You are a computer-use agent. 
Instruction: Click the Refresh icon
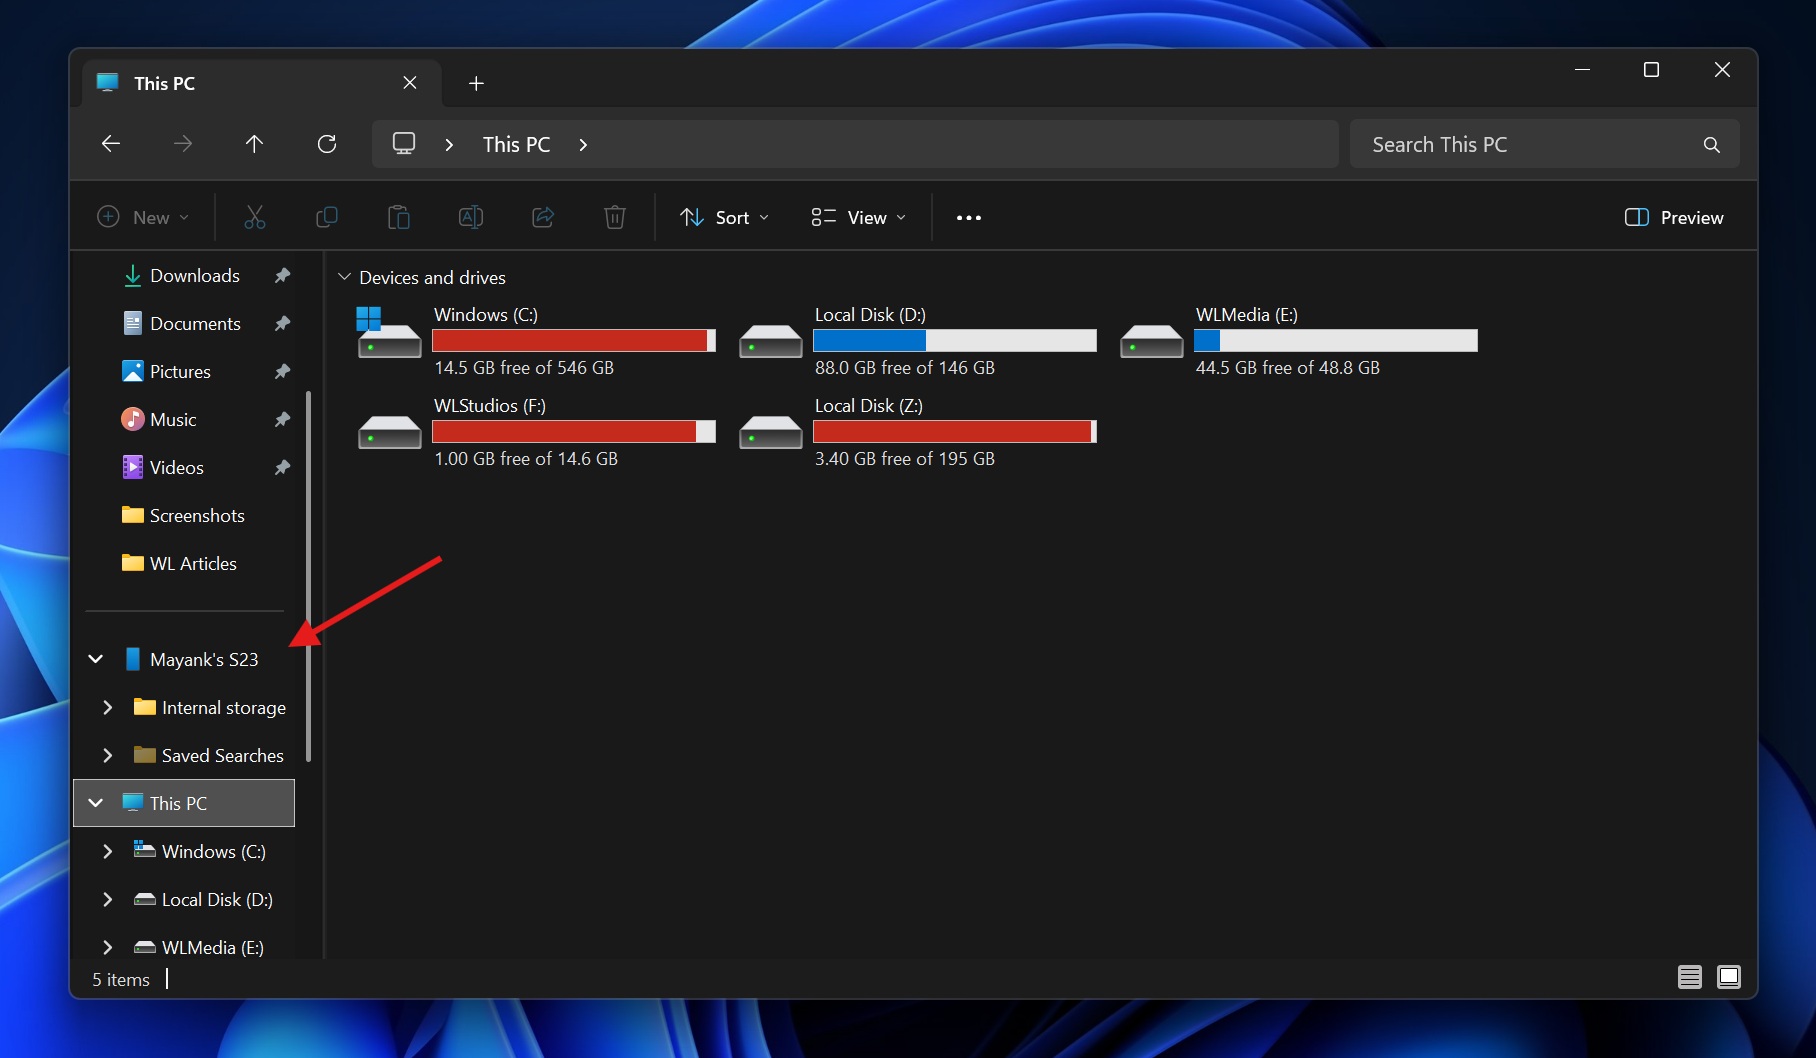(x=327, y=144)
